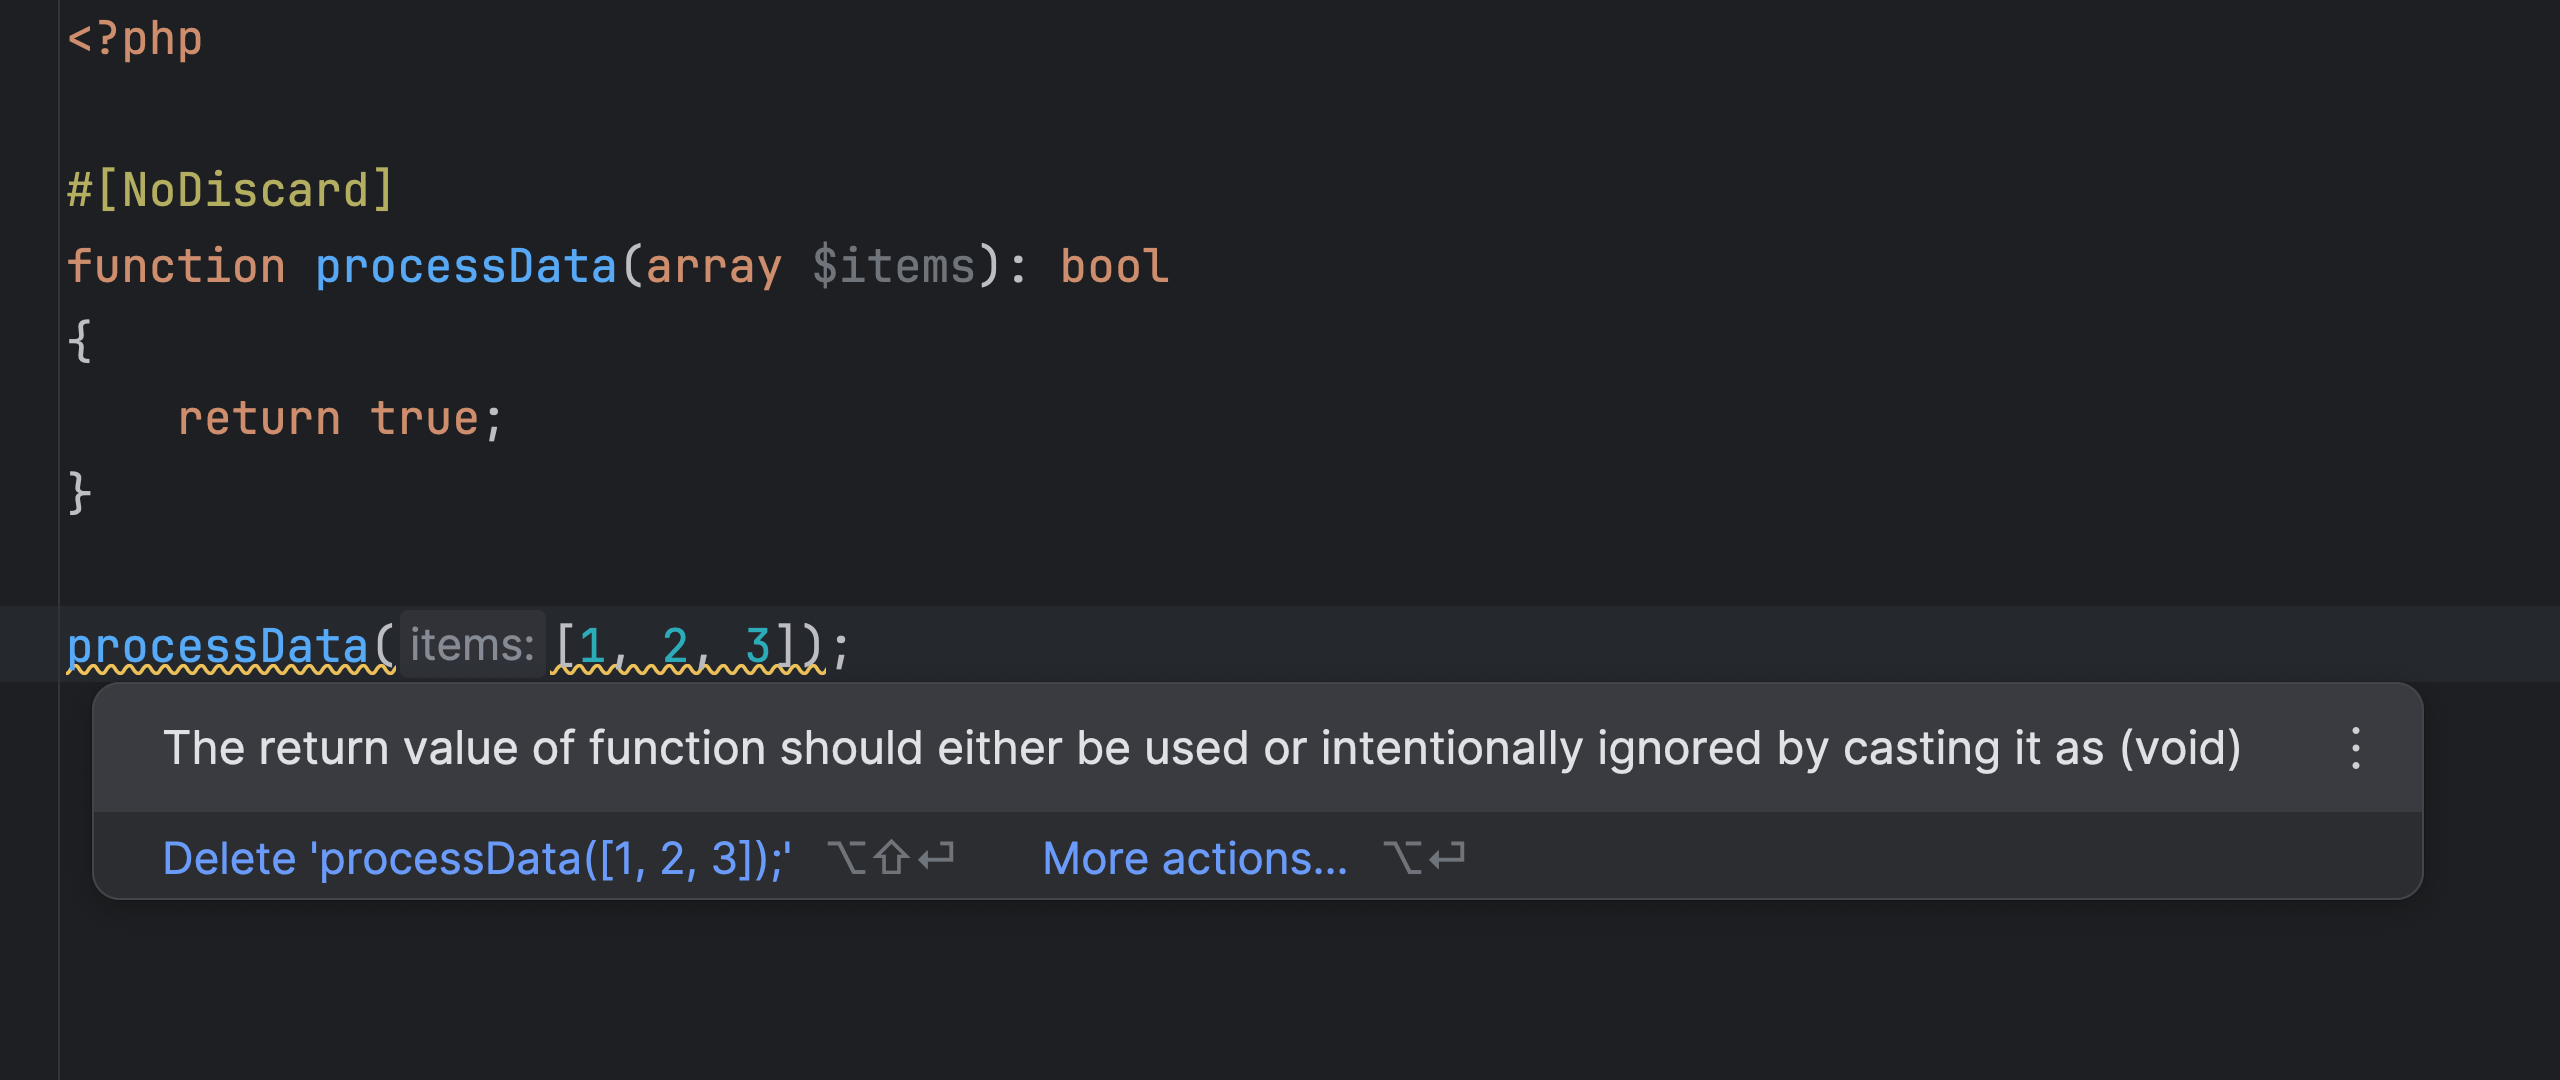The width and height of the screenshot is (2560, 1080).
Task: Select the $items parameter in the signature
Action: tap(895, 265)
